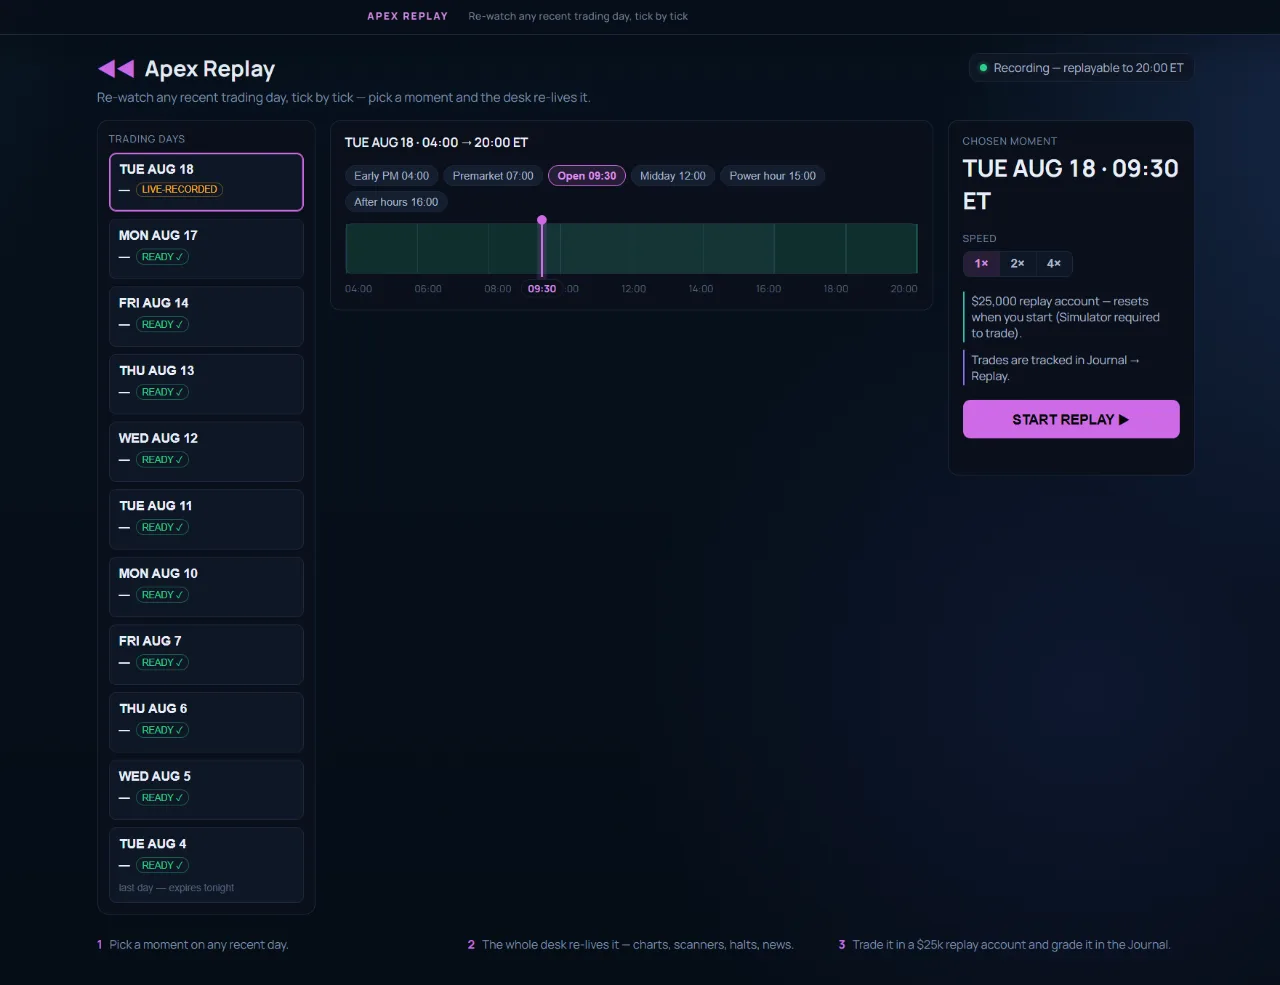The image size is (1280, 985).
Task: Click the green recording status dot
Action: (x=983, y=68)
